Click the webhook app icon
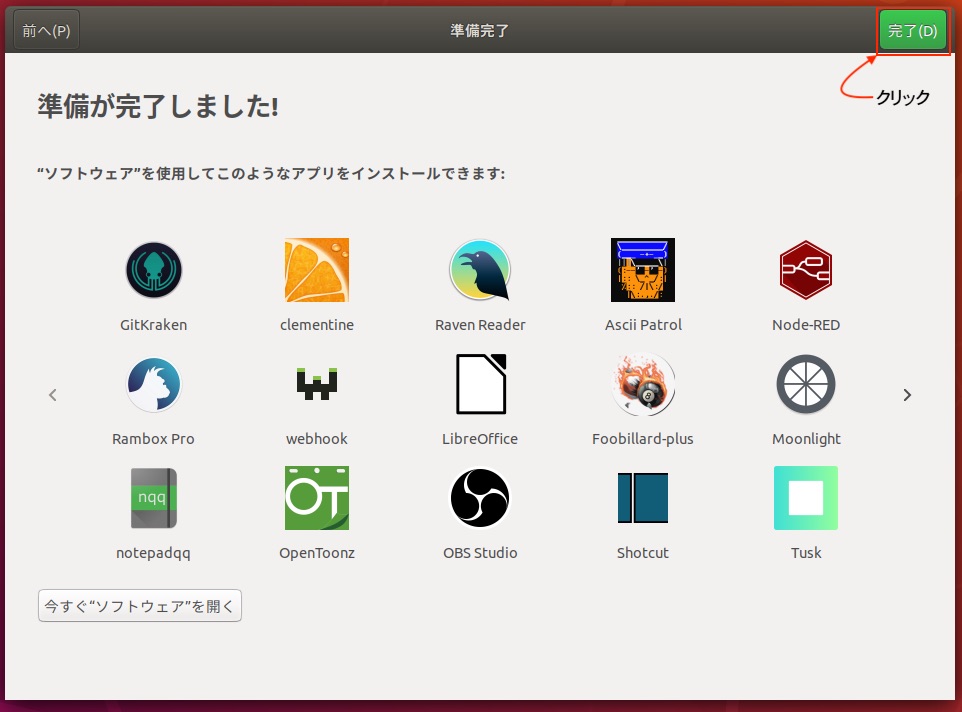This screenshot has width=962, height=712. [317, 384]
